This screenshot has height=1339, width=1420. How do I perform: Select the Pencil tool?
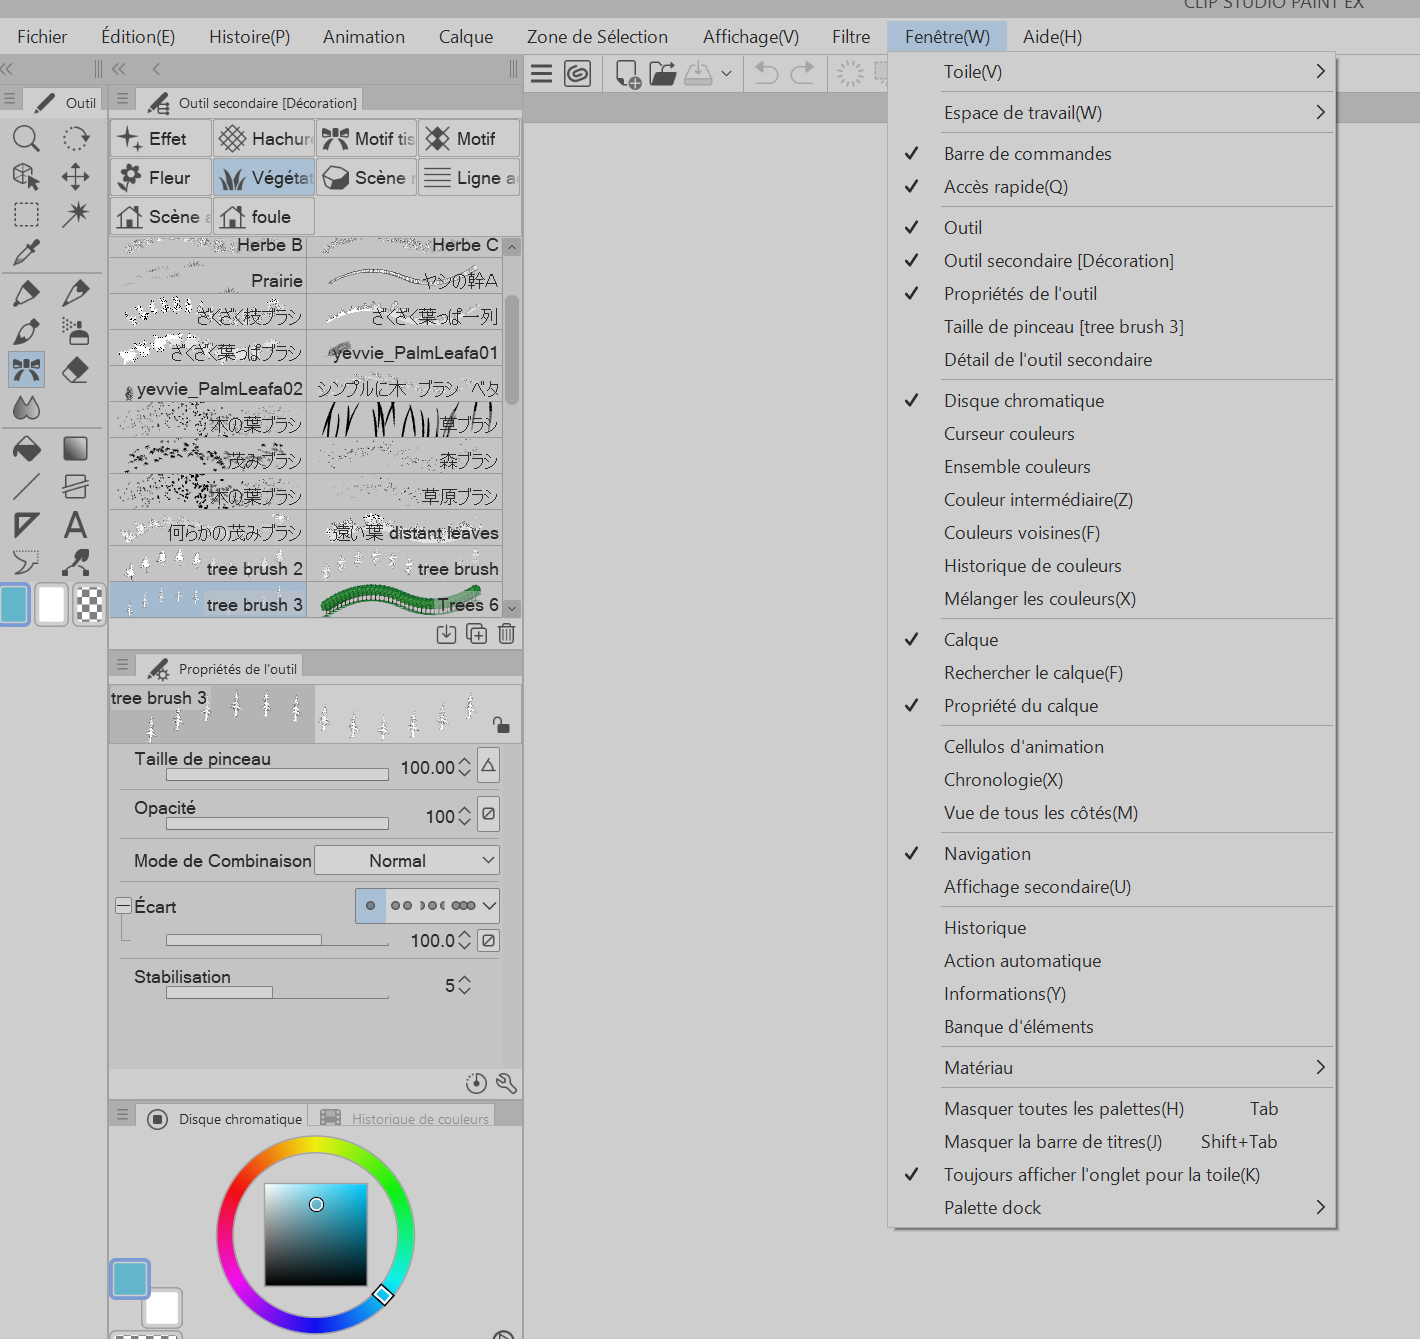[75, 293]
